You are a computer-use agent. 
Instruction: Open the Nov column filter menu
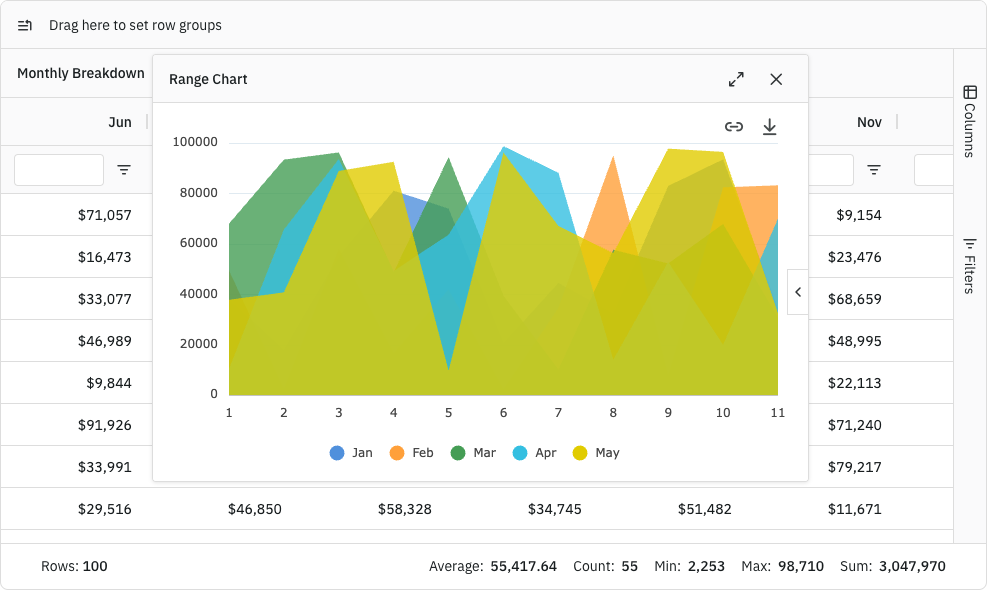click(874, 170)
